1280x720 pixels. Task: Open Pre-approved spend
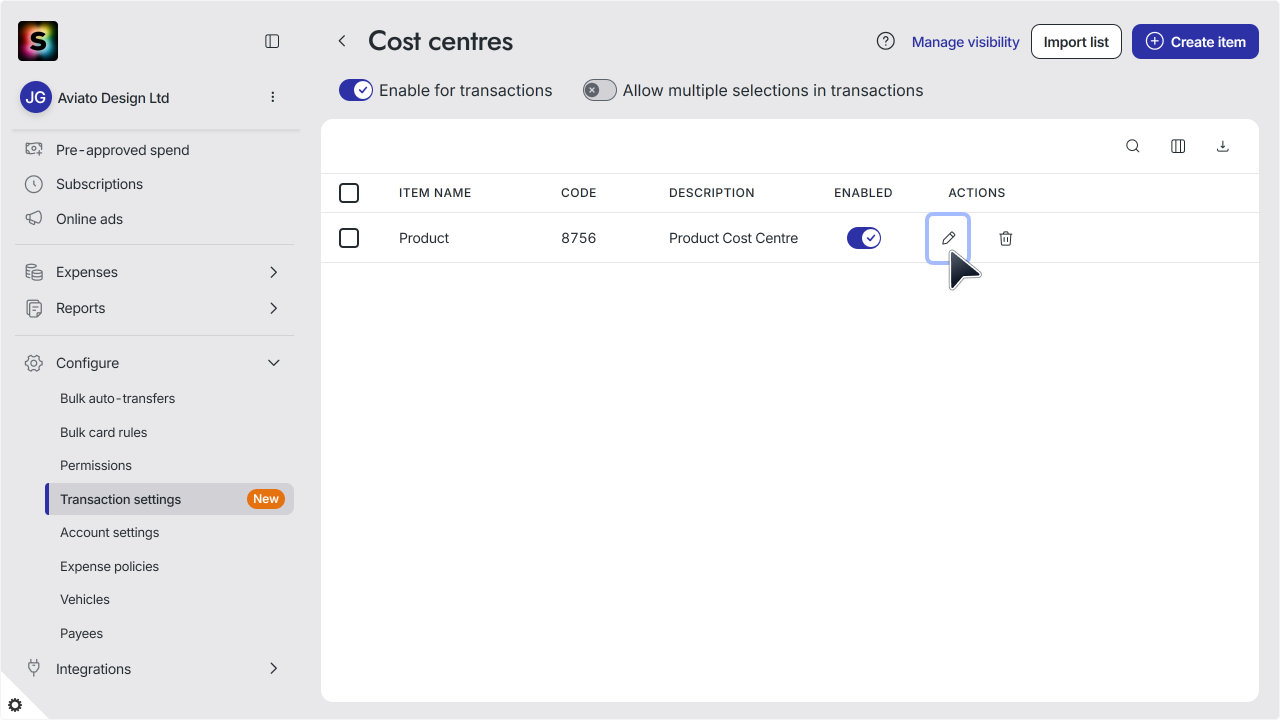(x=122, y=150)
